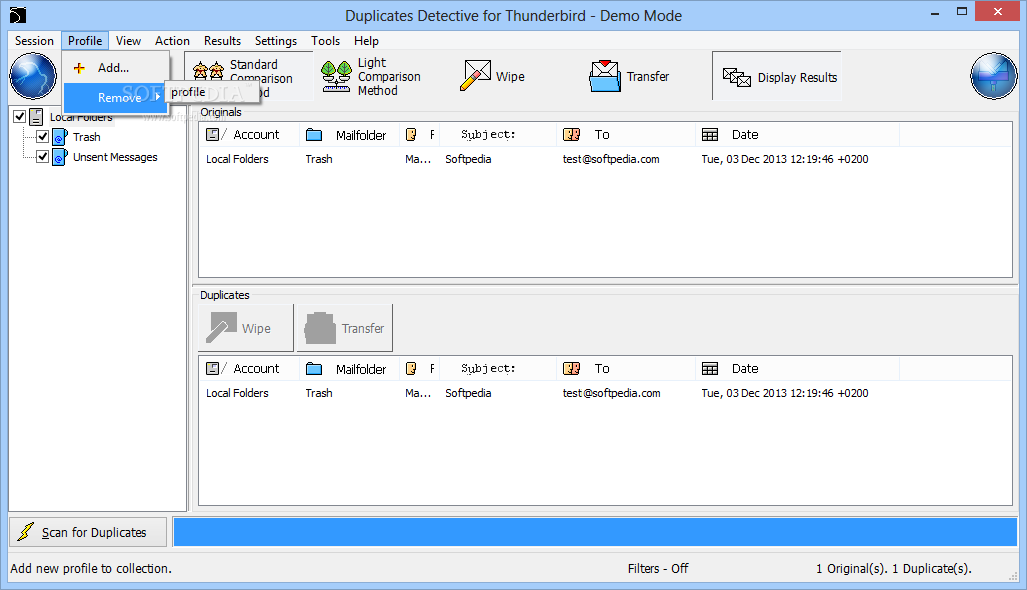Select Light Comparison Method trees icon
This screenshot has width=1027, height=590.
[x=336, y=77]
